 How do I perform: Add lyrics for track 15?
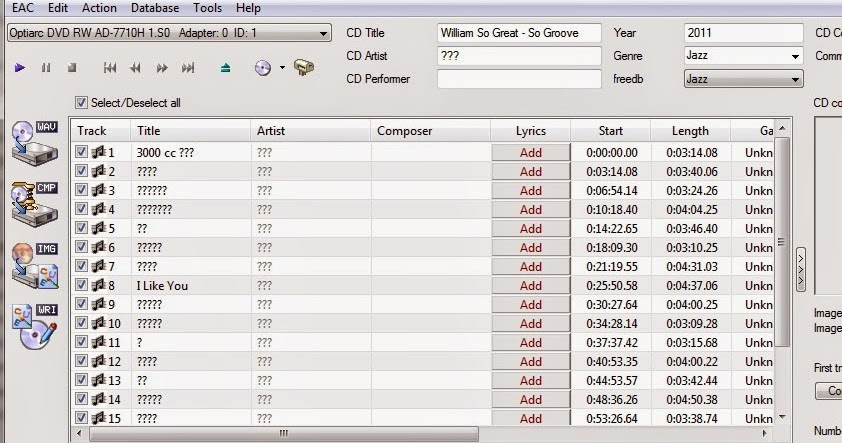click(x=531, y=418)
